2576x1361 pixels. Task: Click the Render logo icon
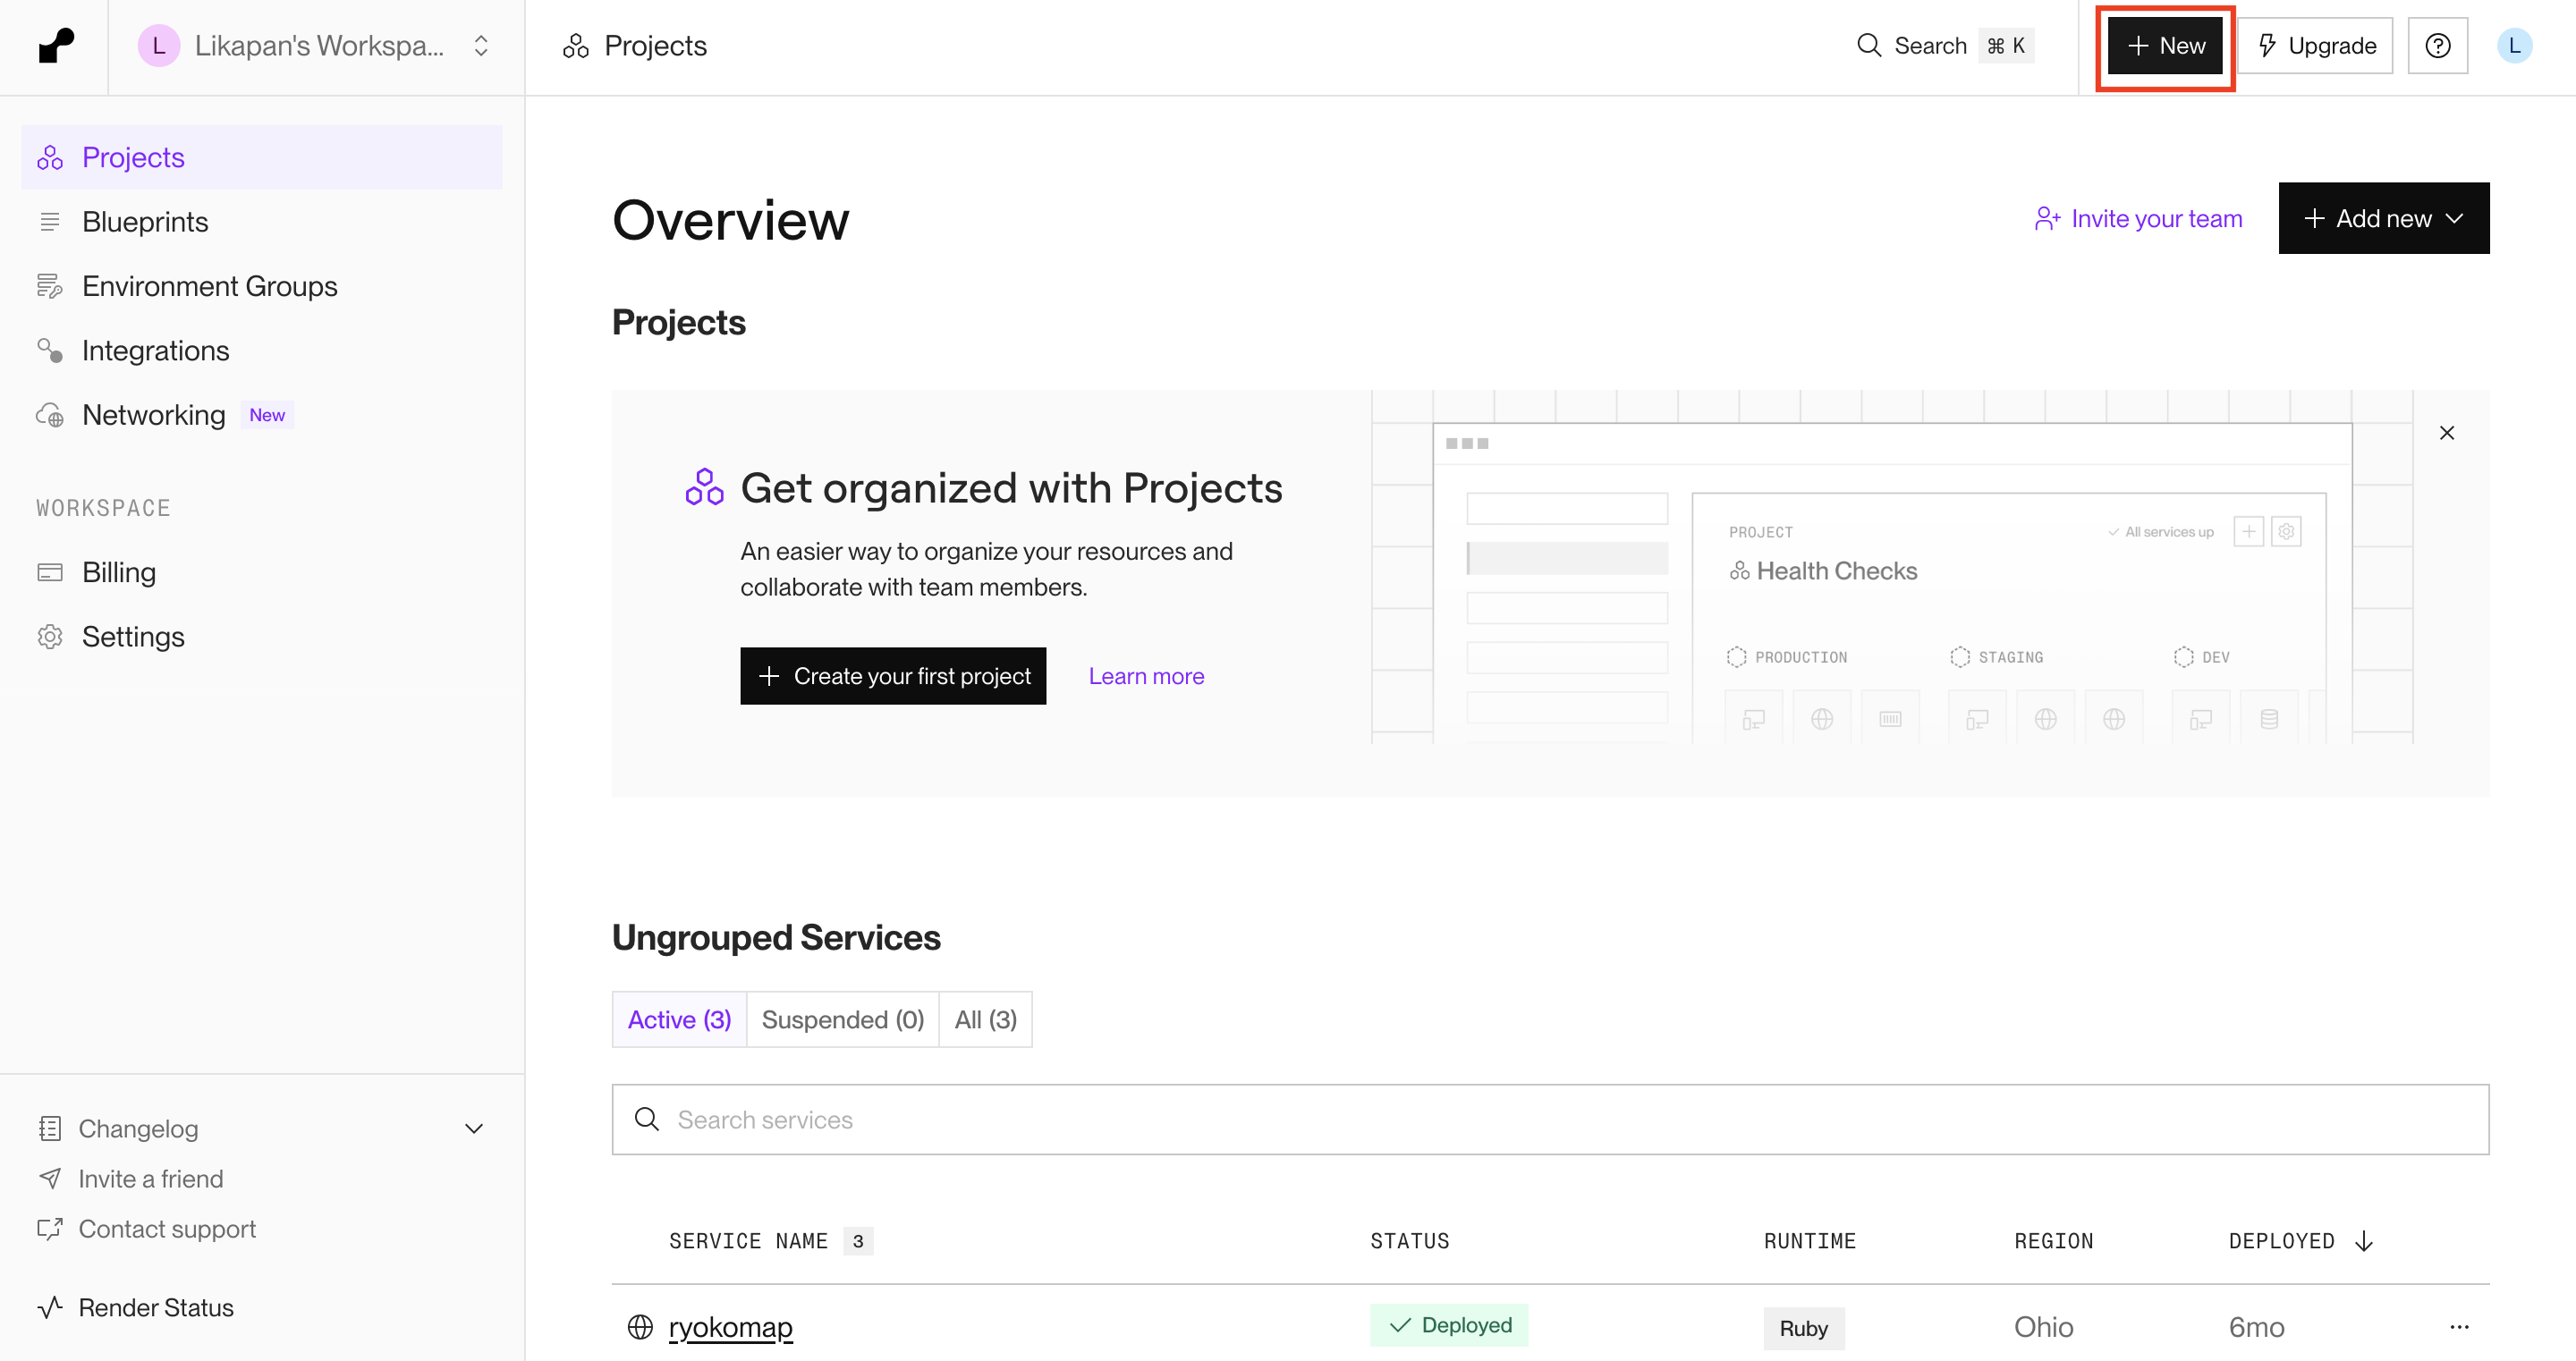coord(55,46)
